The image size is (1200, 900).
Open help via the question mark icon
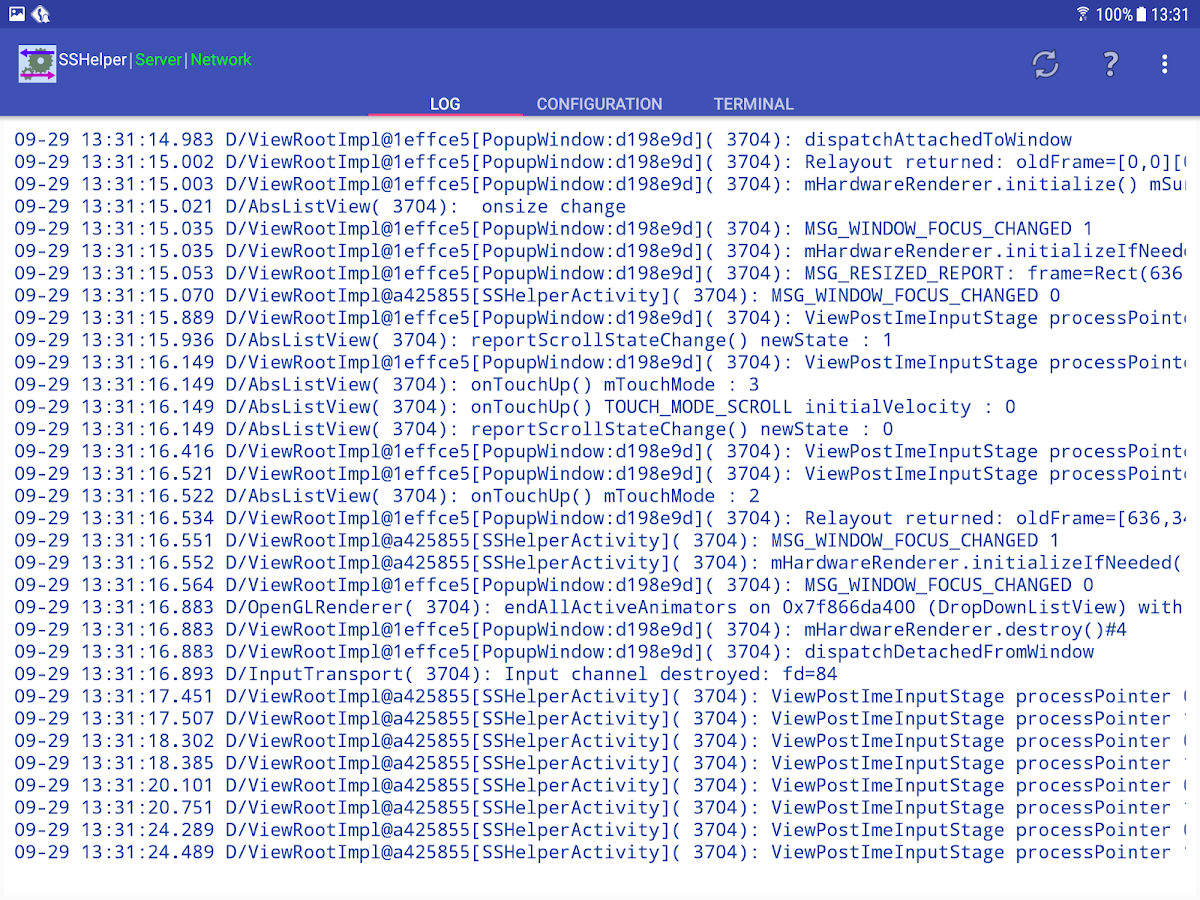coord(1110,64)
